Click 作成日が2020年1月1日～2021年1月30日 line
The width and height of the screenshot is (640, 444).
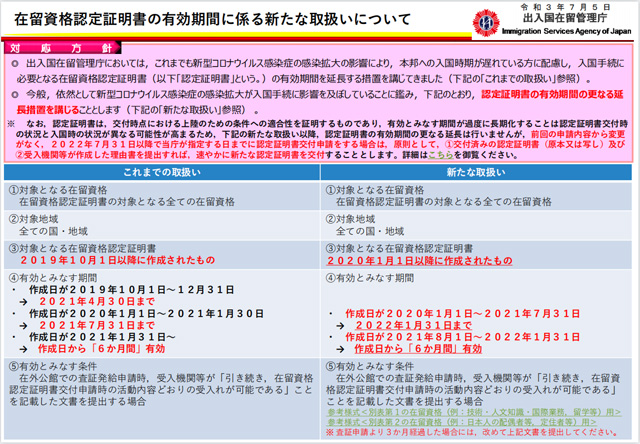coord(147,313)
